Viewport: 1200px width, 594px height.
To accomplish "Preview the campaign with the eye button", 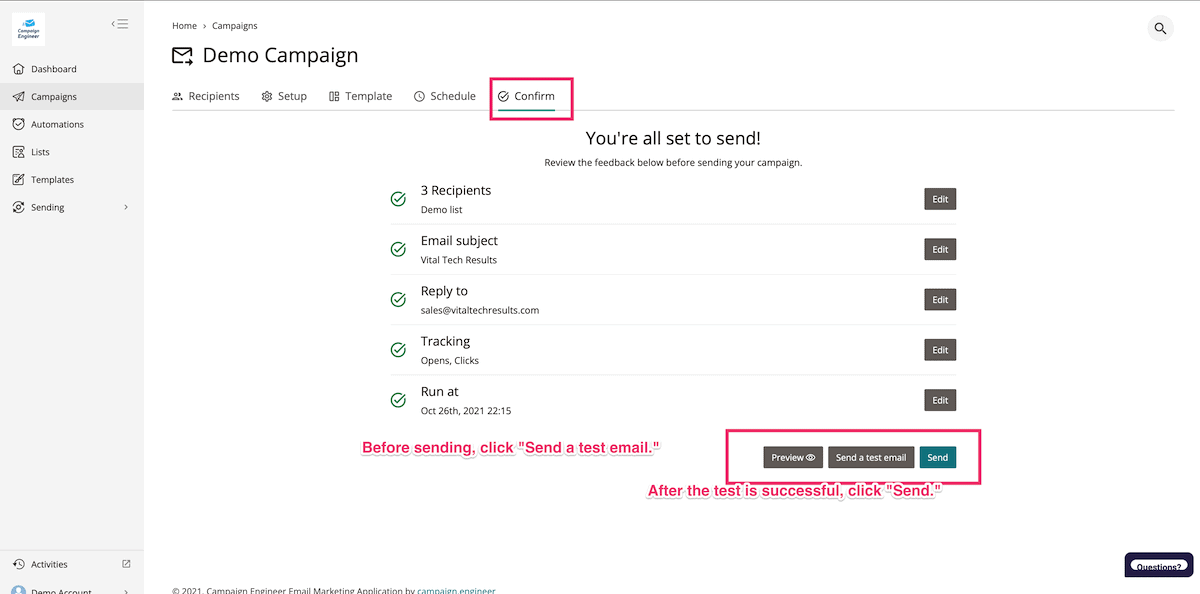I will pyautogui.click(x=793, y=457).
